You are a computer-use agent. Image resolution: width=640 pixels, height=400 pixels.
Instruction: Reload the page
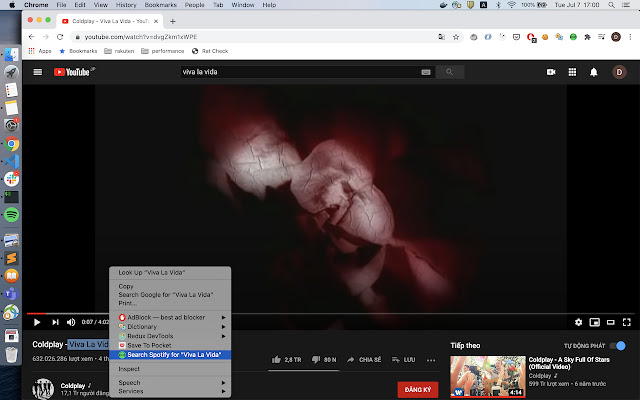pyautogui.click(x=60, y=37)
